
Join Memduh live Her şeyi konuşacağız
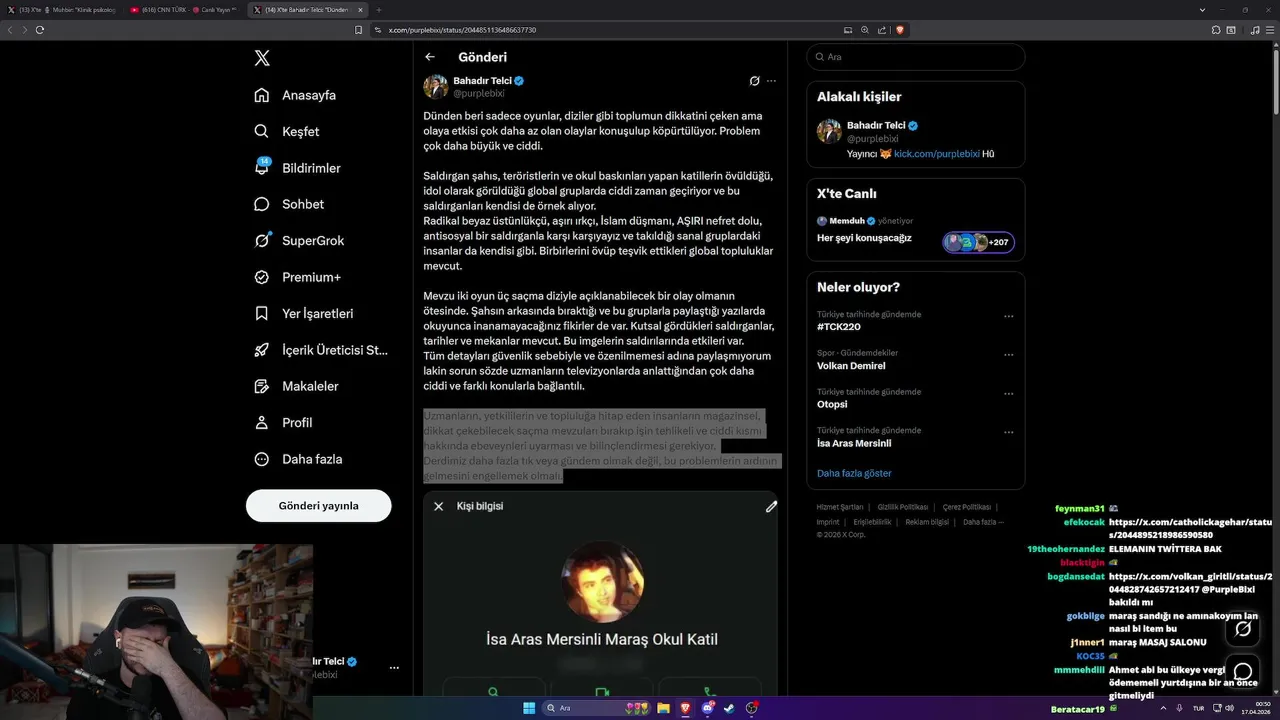[864, 238]
